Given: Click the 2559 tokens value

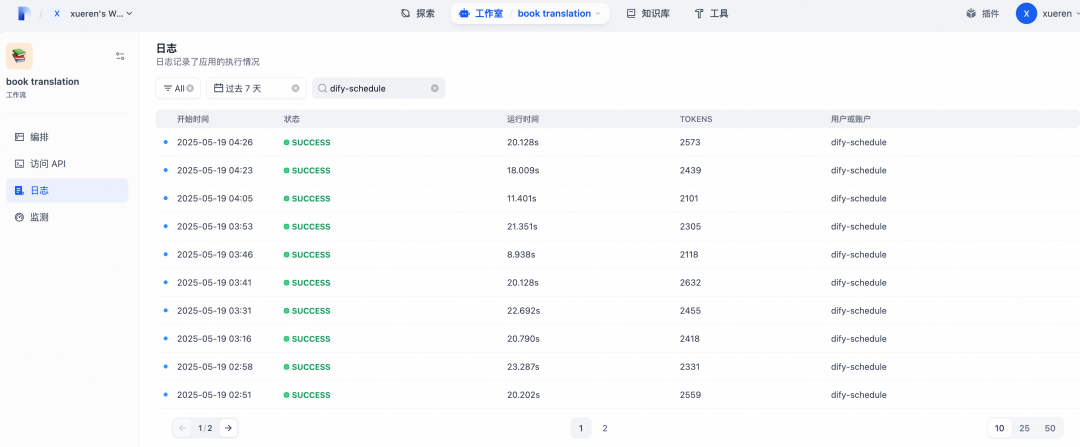Looking at the screenshot, I should (x=689, y=395).
